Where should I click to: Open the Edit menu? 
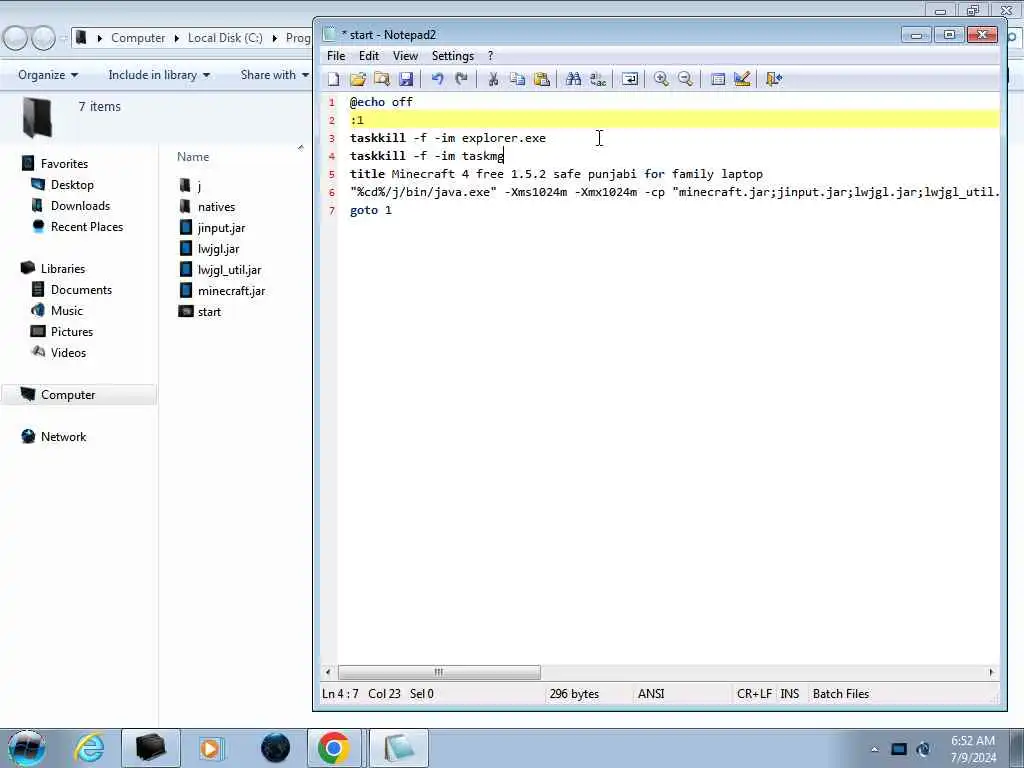tap(369, 56)
